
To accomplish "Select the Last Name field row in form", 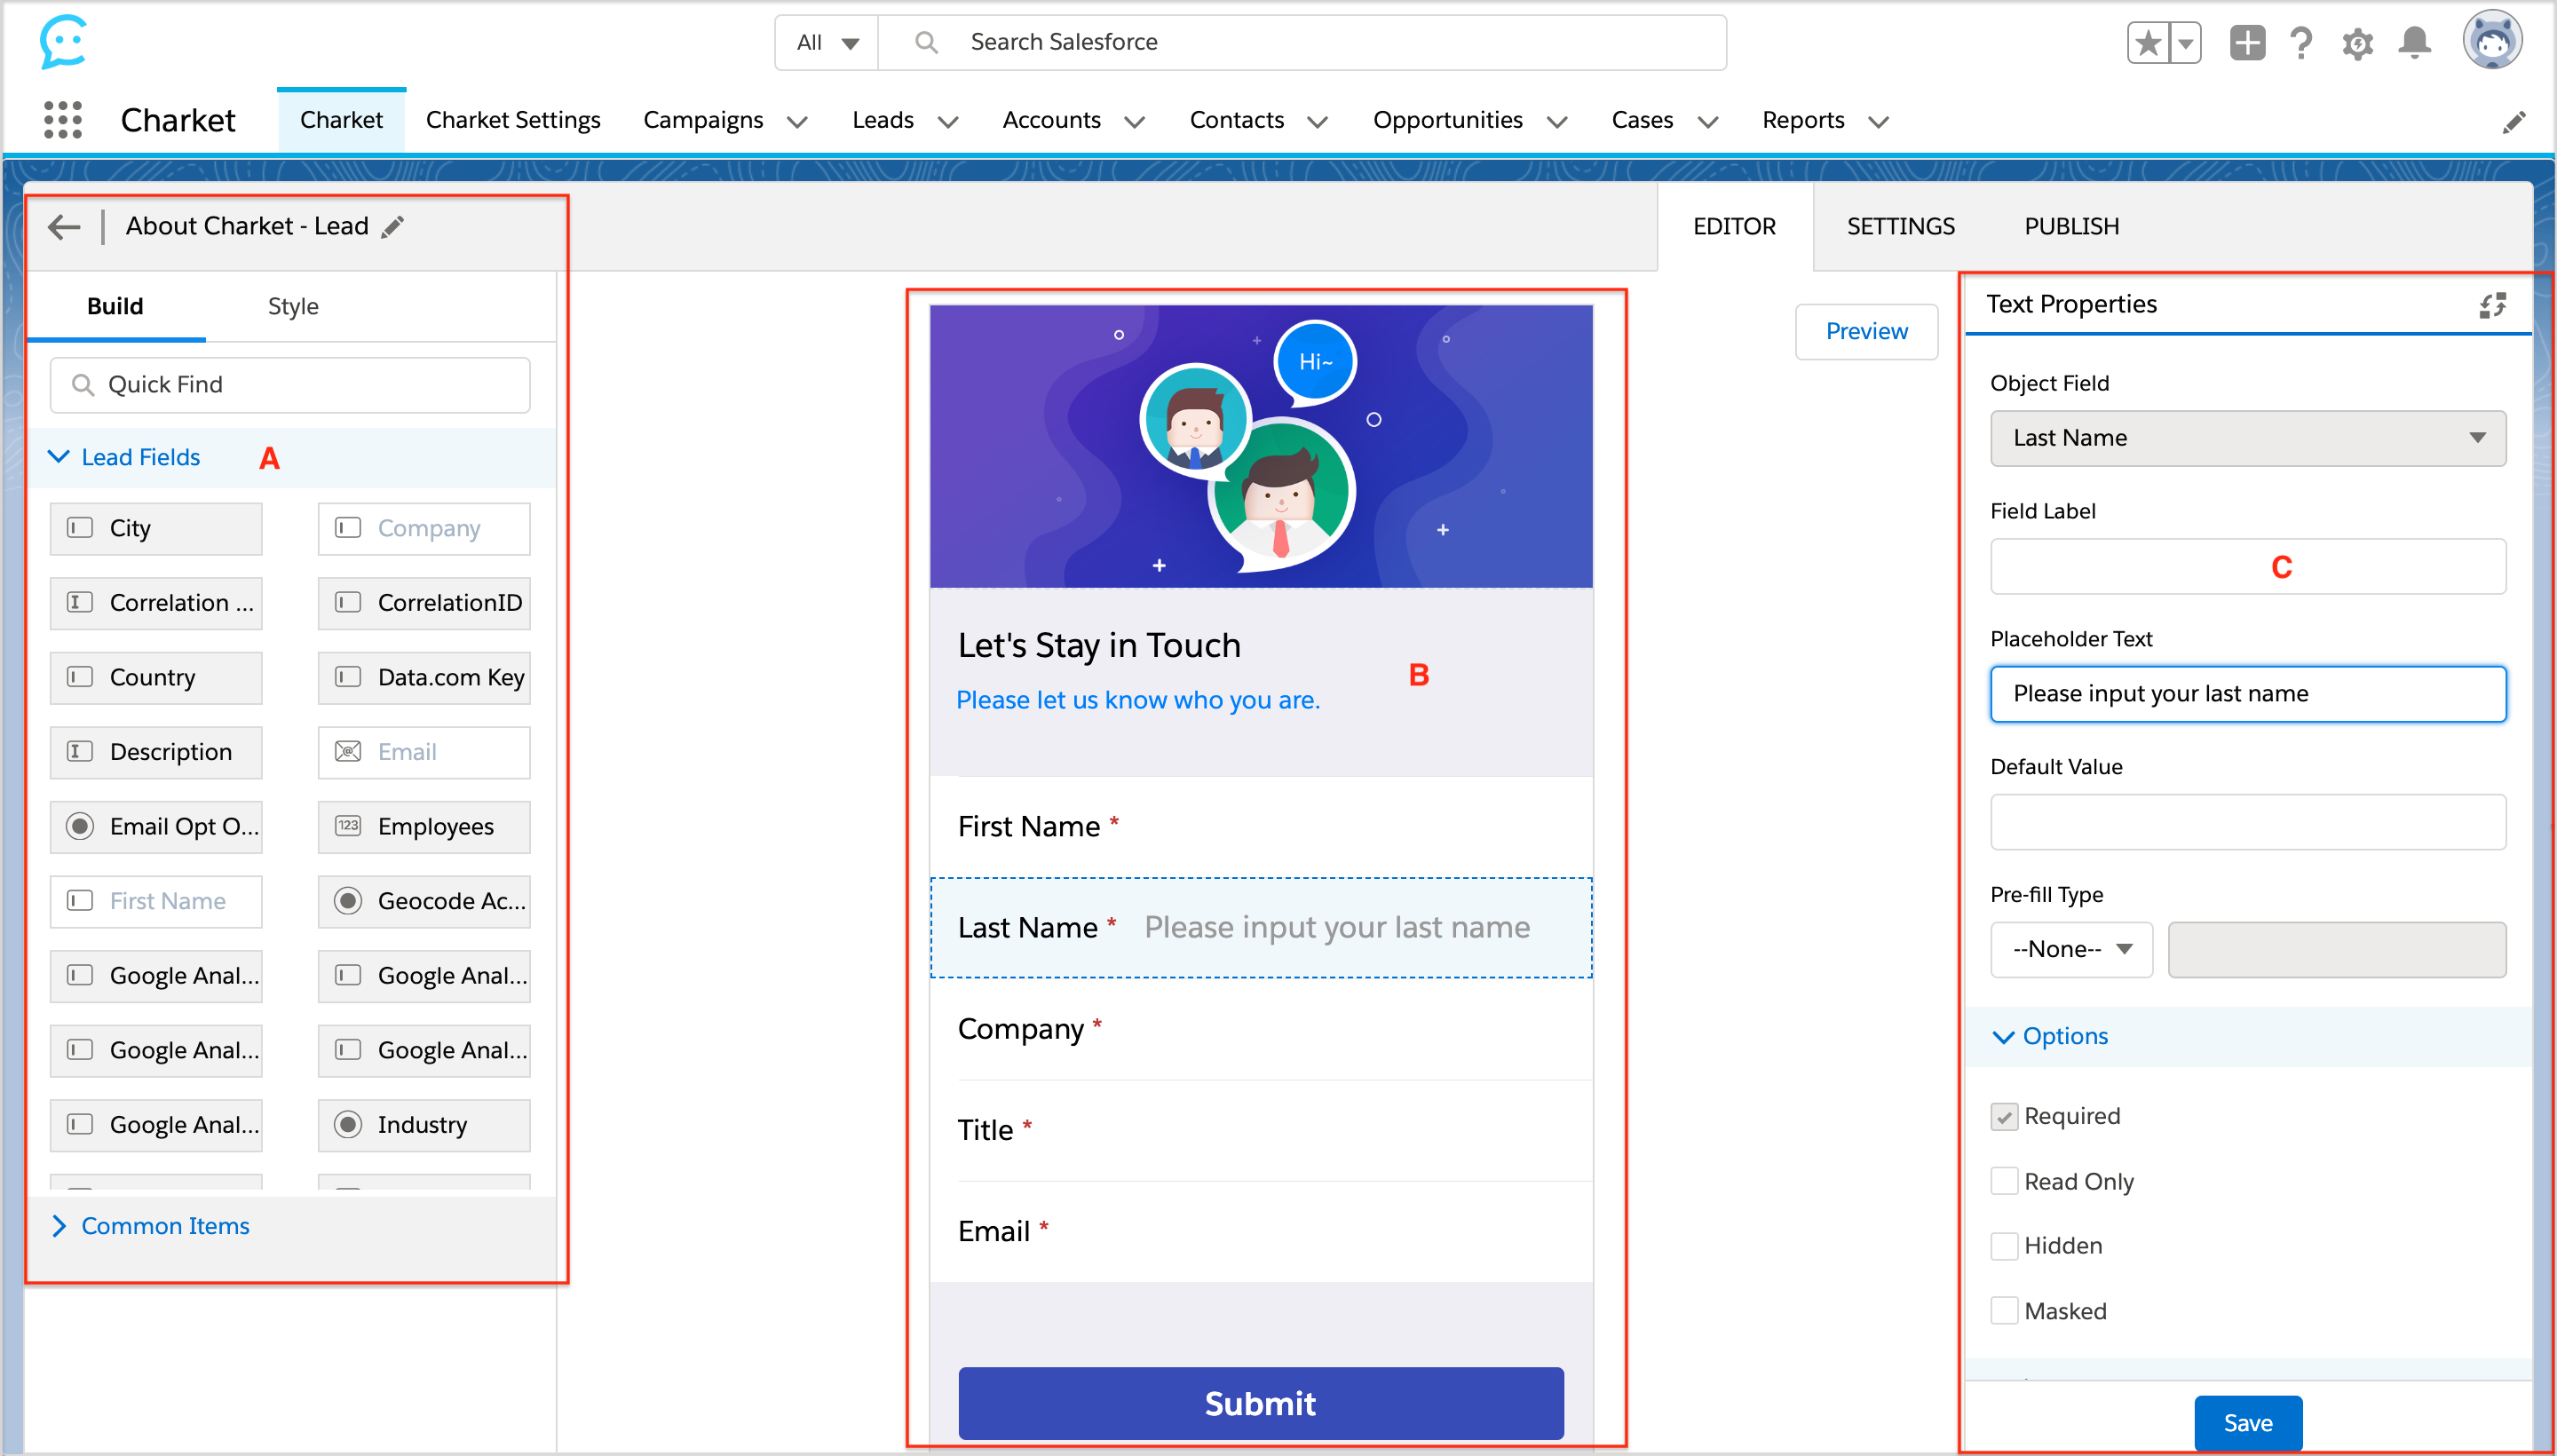I will coord(1261,928).
